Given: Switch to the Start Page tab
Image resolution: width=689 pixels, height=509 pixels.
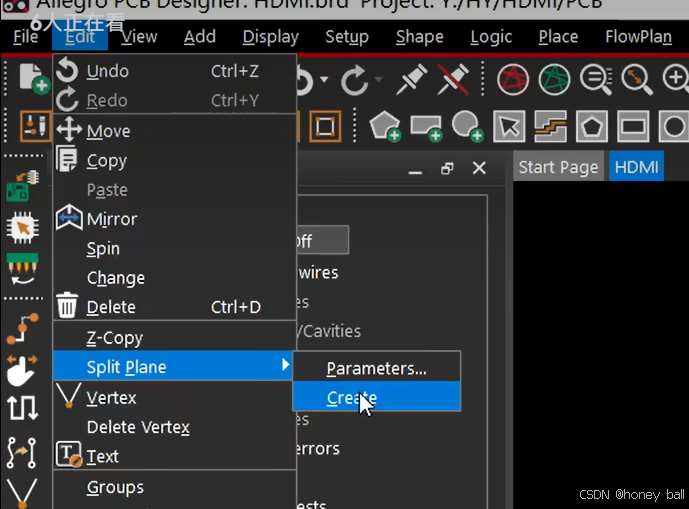Looking at the screenshot, I should tap(558, 167).
